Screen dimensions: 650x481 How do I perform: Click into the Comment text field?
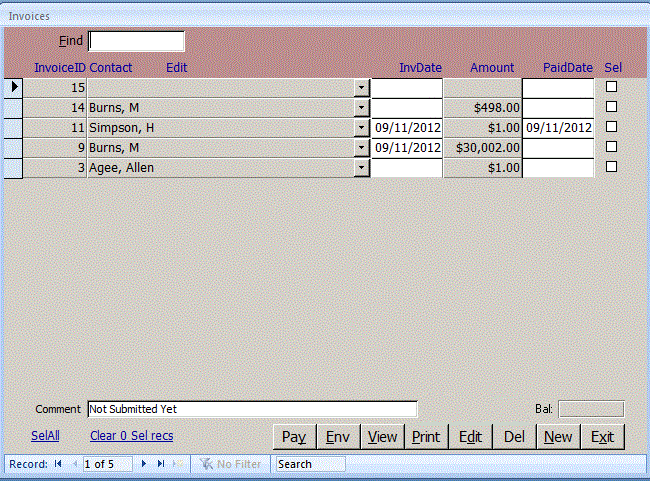click(x=252, y=409)
